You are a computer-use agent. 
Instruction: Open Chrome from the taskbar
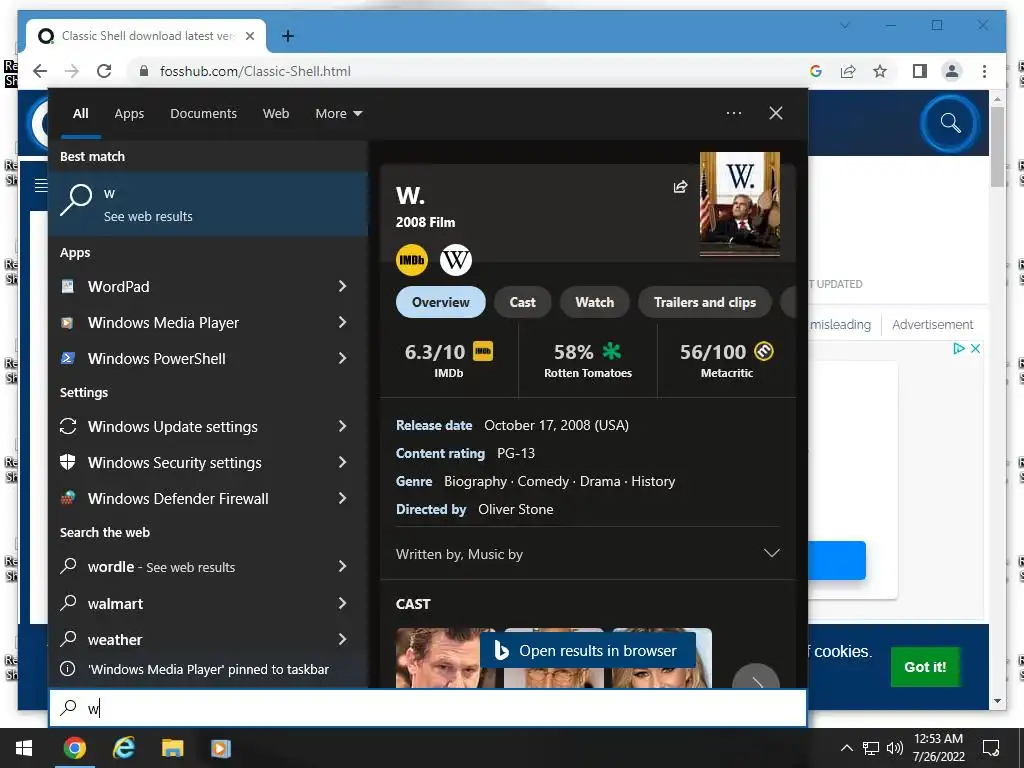74,748
